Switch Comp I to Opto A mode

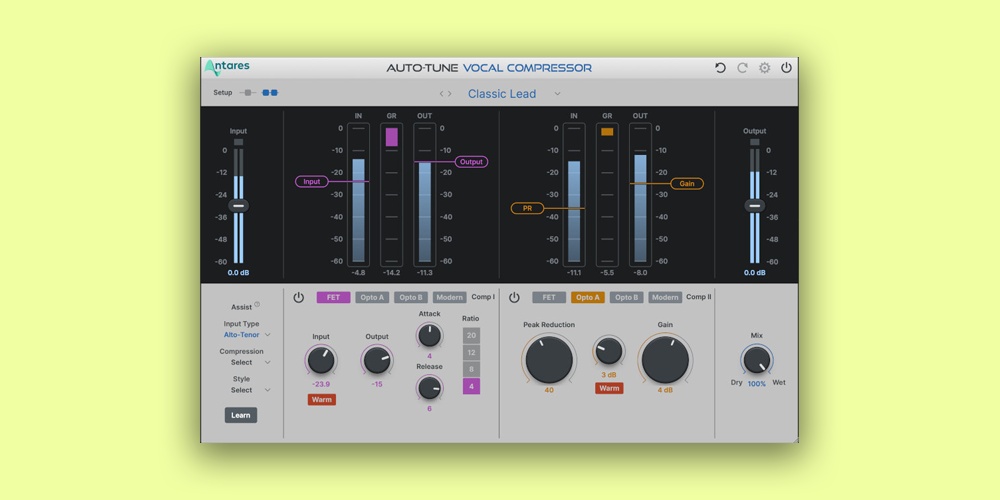(372, 298)
